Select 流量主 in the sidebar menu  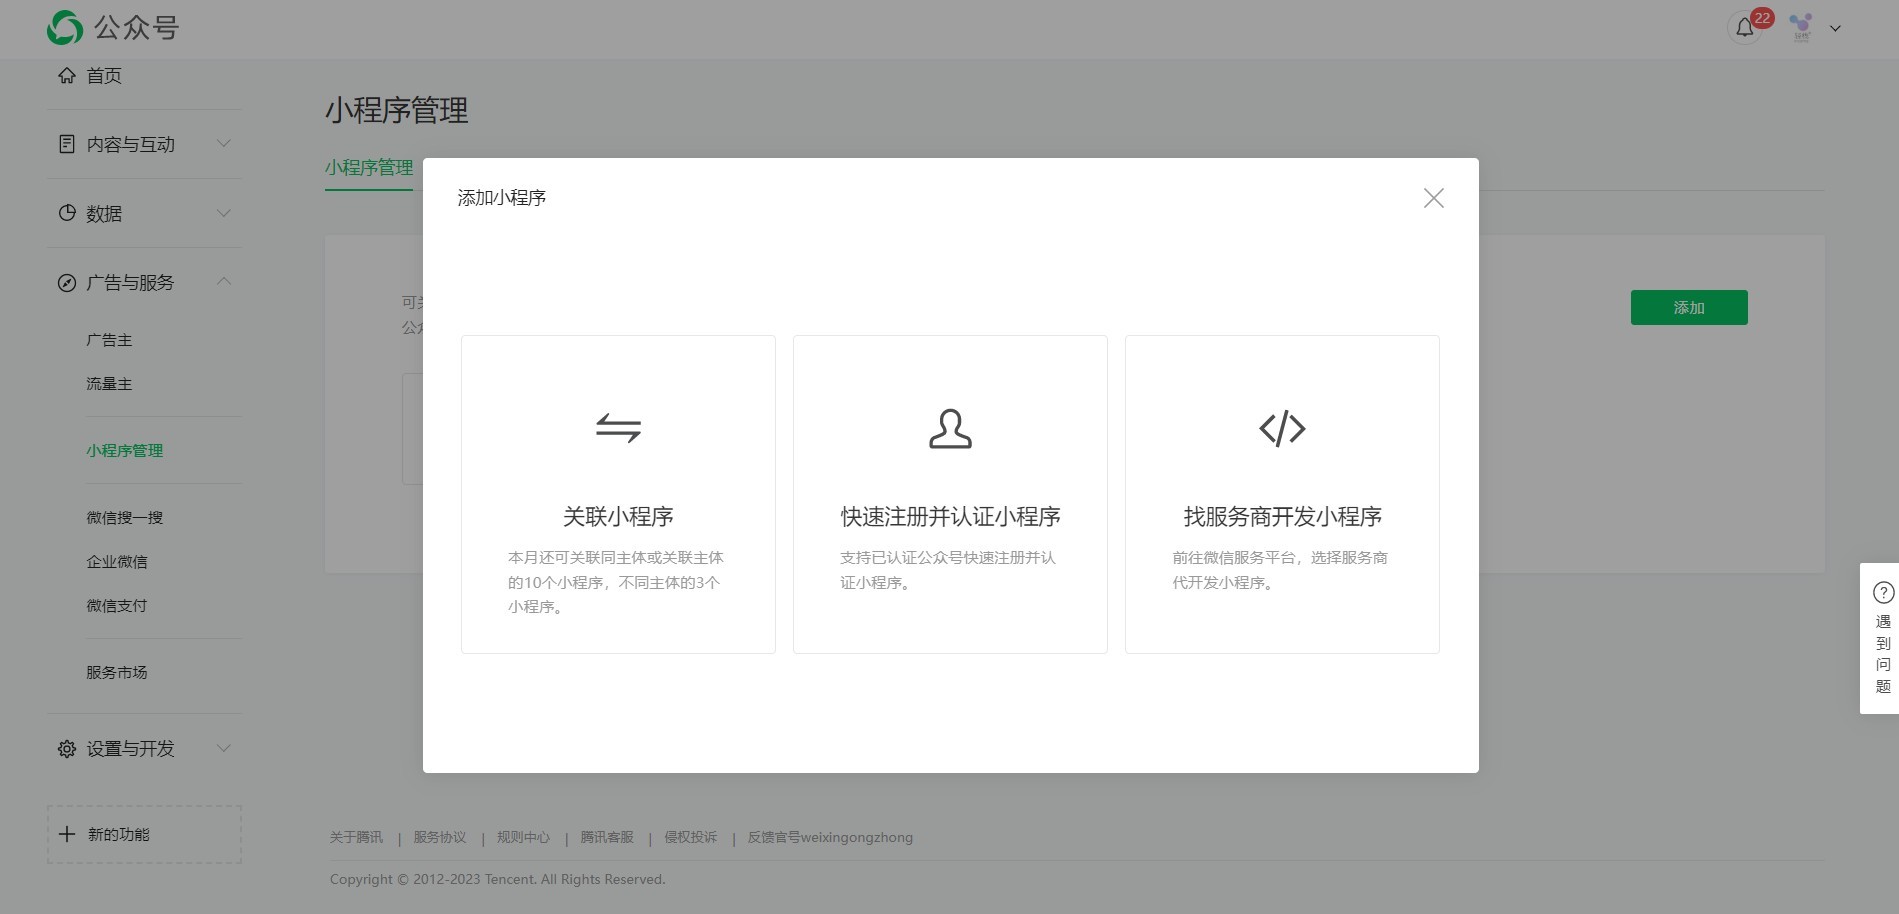pyautogui.click(x=107, y=383)
